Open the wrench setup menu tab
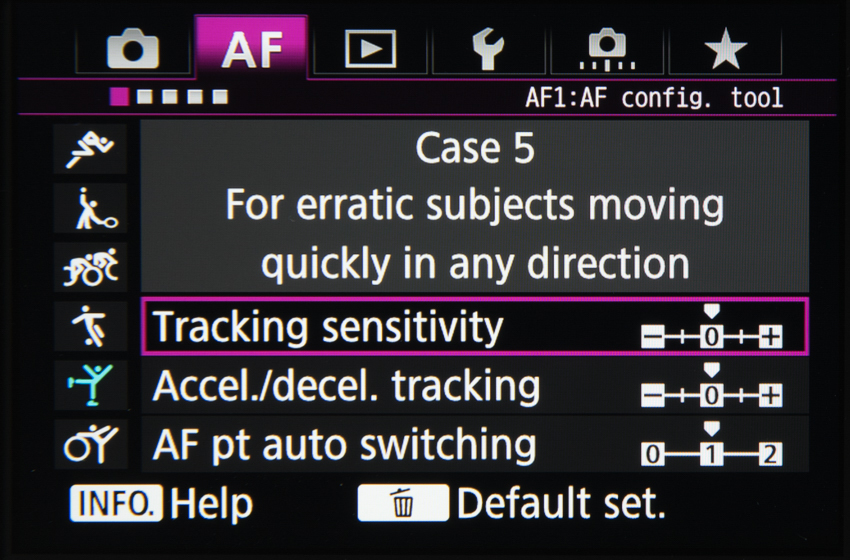Image resolution: width=850 pixels, height=560 pixels. 487,49
